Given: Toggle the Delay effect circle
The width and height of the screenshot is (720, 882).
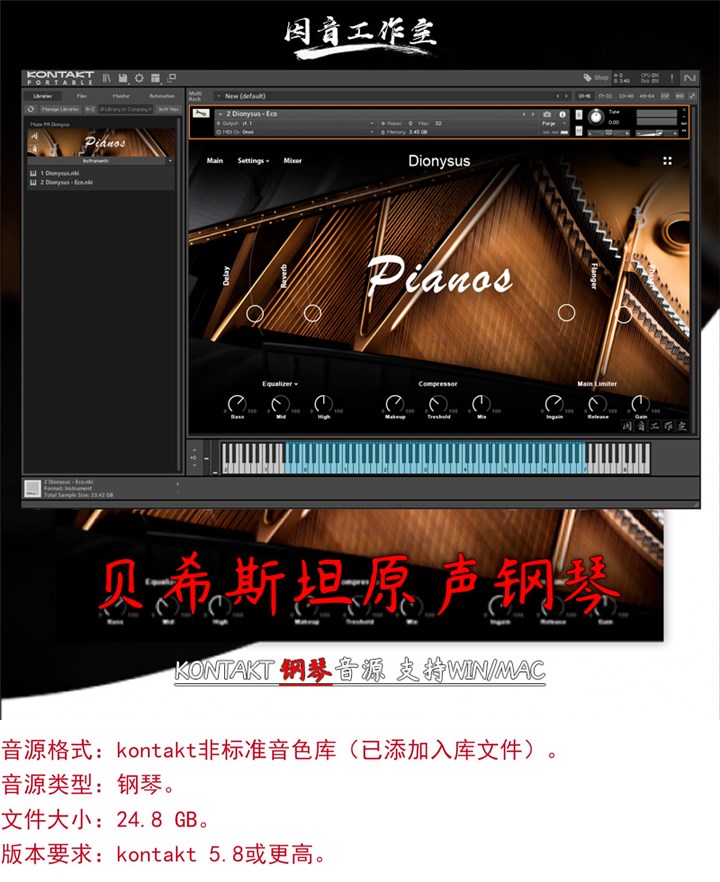Looking at the screenshot, I should tap(255, 313).
